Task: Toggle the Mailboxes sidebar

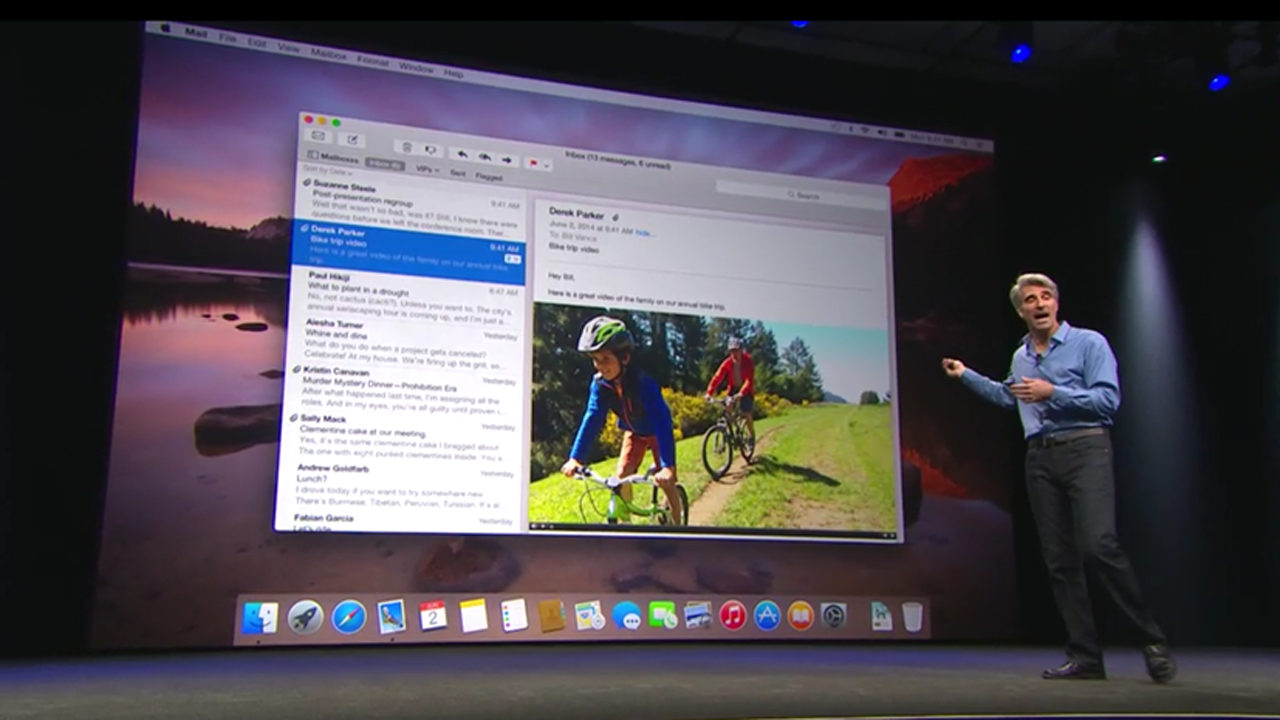Action: [x=333, y=158]
